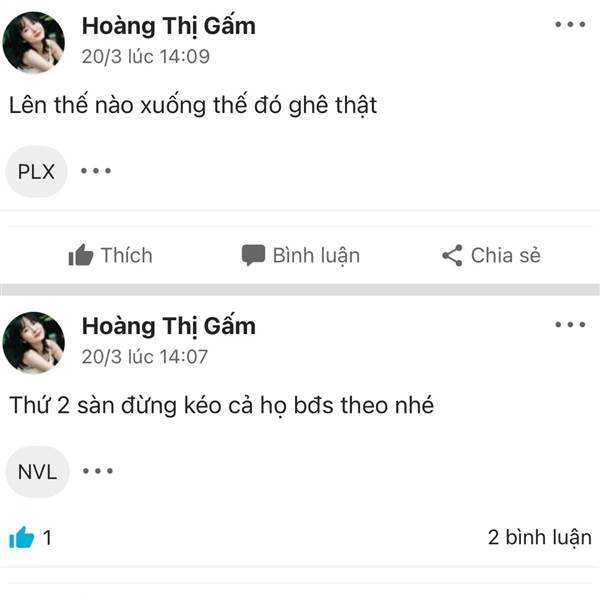This screenshot has width=600, height=600.
Task: Open the 20/3 lúc 14:09 timestamp
Action: pos(145,56)
